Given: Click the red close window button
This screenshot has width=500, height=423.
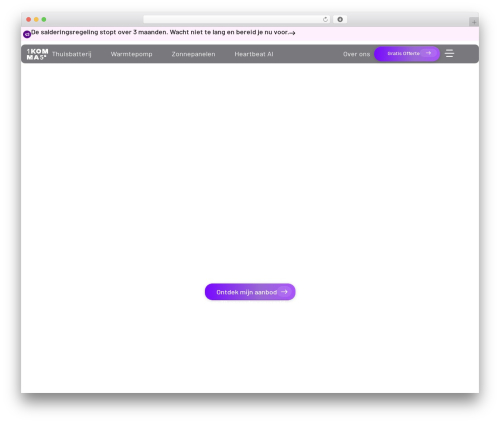Looking at the screenshot, I should point(29,19).
